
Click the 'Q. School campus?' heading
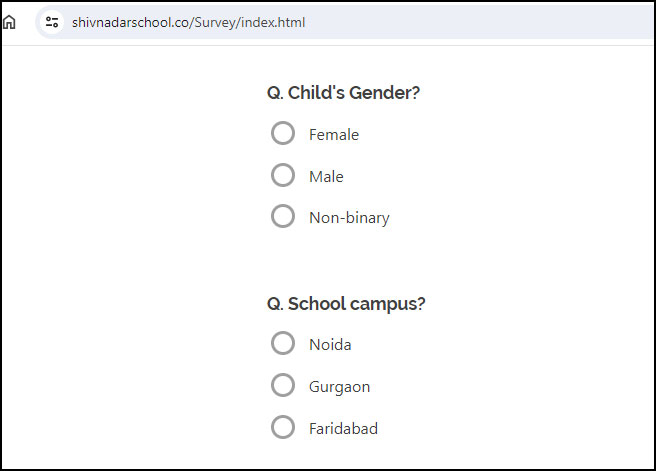[x=346, y=304]
